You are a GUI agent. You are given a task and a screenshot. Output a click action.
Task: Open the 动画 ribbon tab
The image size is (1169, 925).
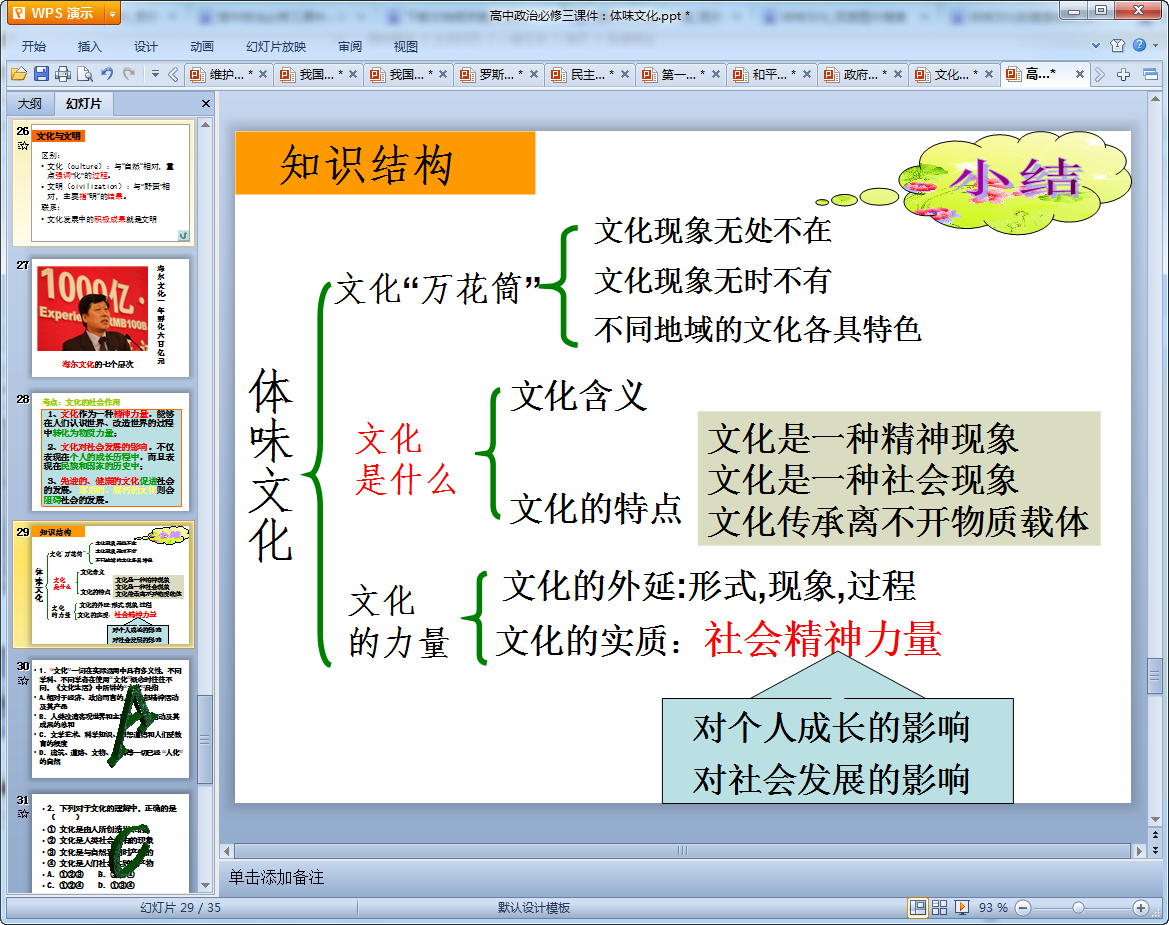pyautogui.click(x=201, y=46)
